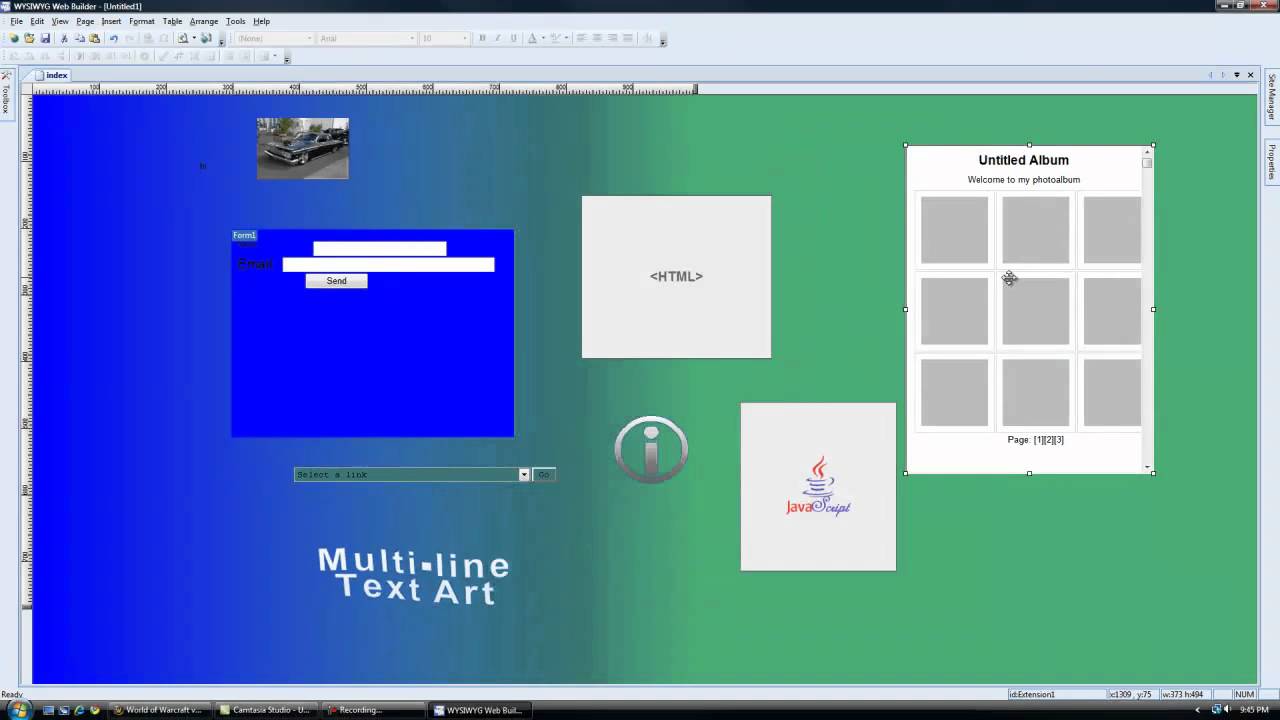The height and width of the screenshot is (720, 1280).
Task: Click the text color A icon
Action: pyautogui.click(x=532, y=38)
